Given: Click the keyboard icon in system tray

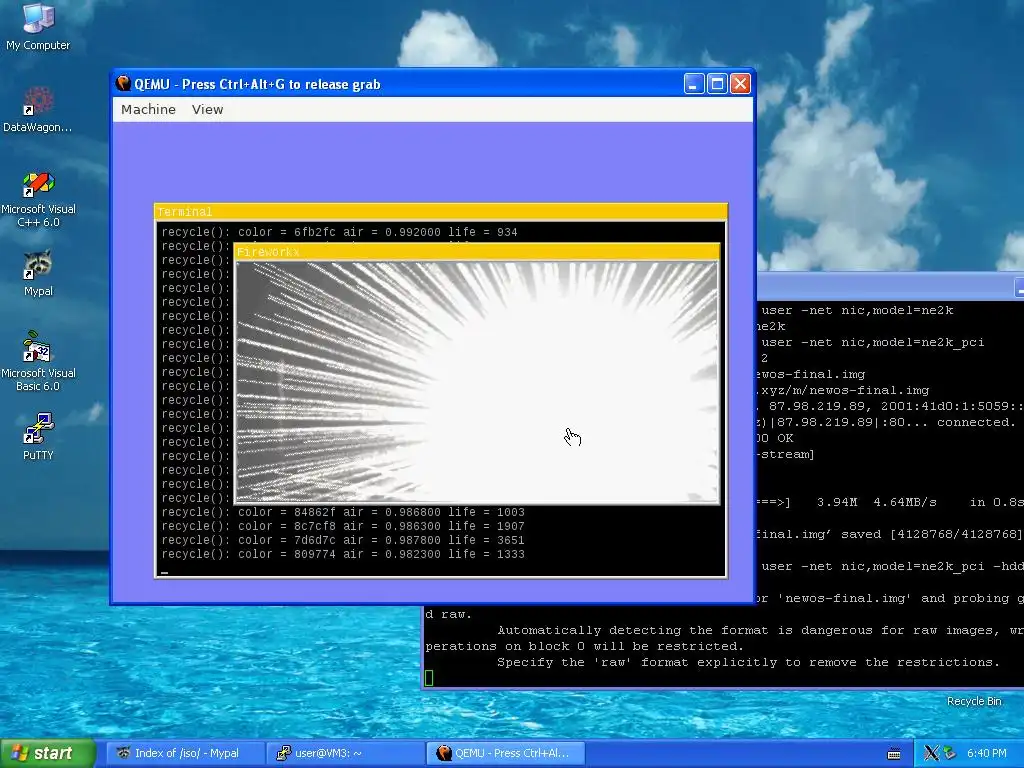Looking at the screenshot, I should [x=894, y=754].
